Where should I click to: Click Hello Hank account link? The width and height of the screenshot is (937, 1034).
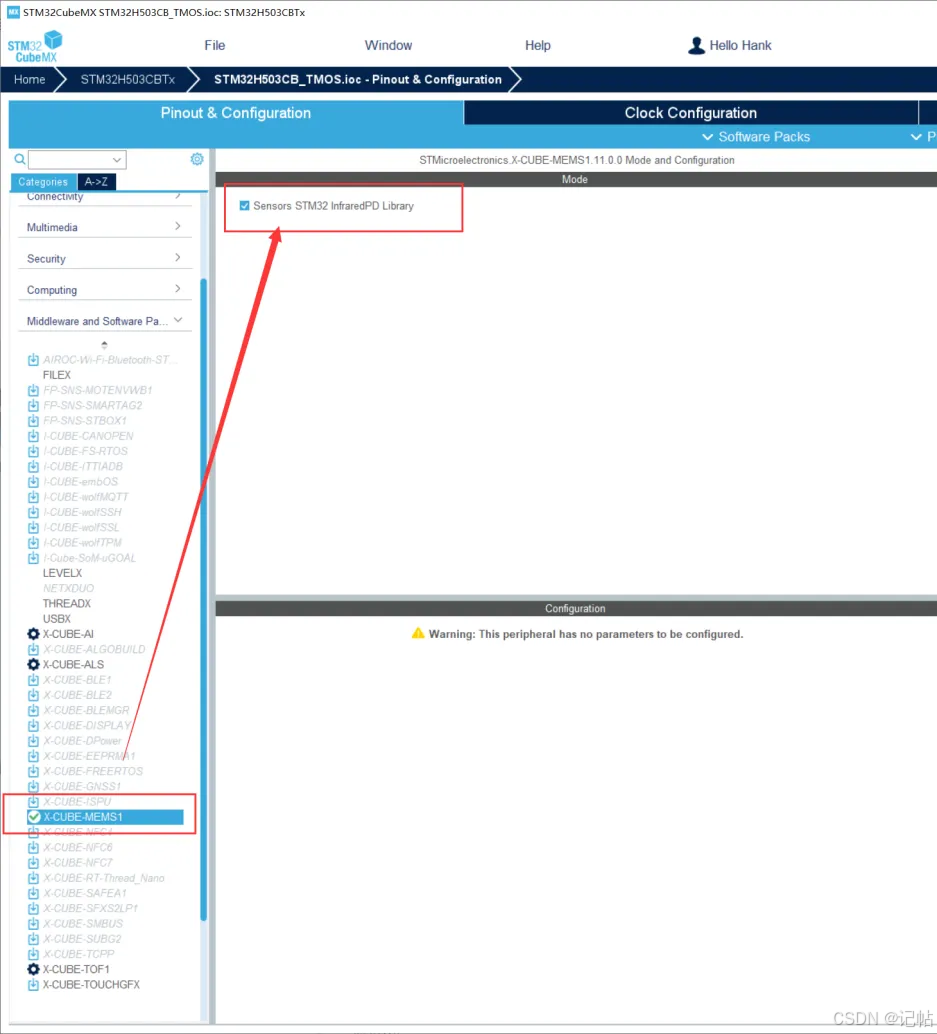pos(740,46)
